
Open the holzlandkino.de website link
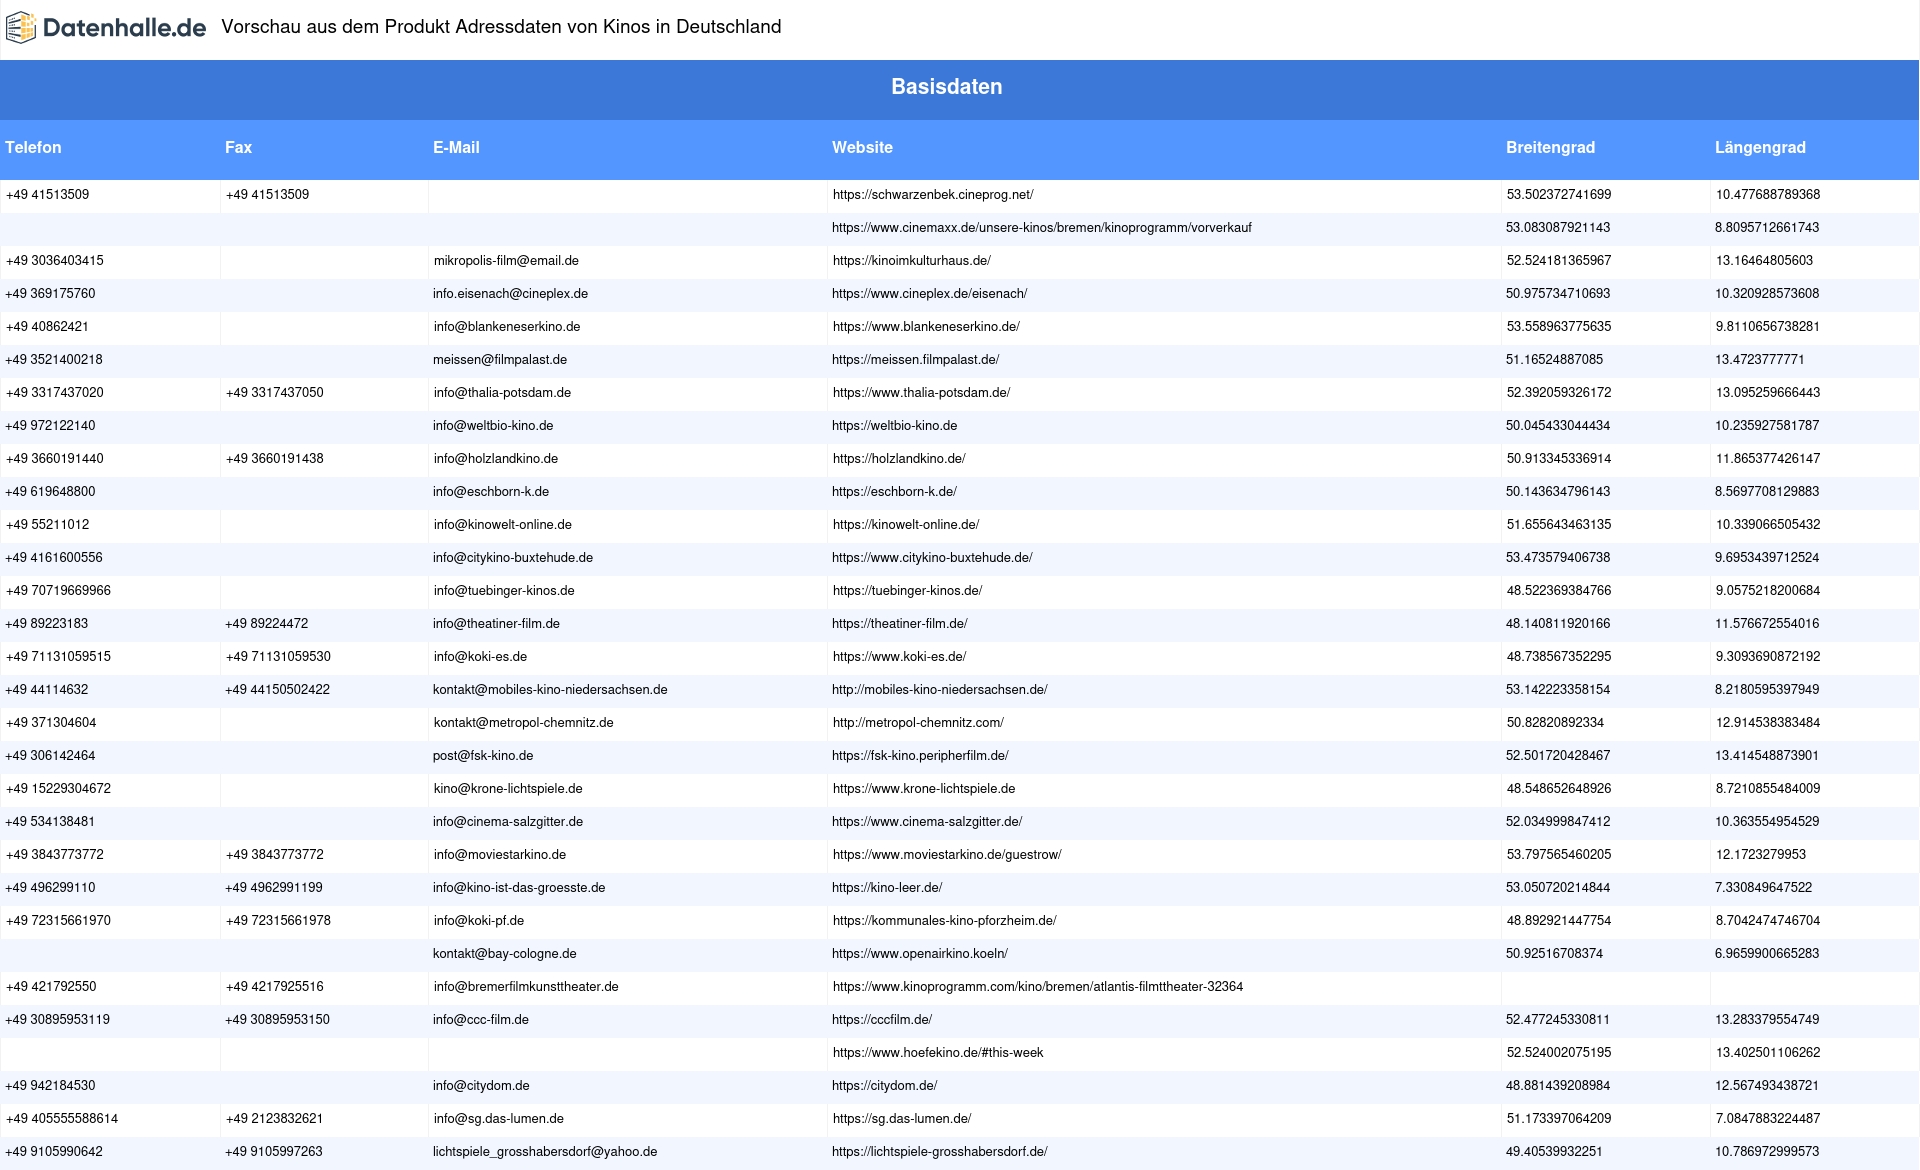(899, 459)
